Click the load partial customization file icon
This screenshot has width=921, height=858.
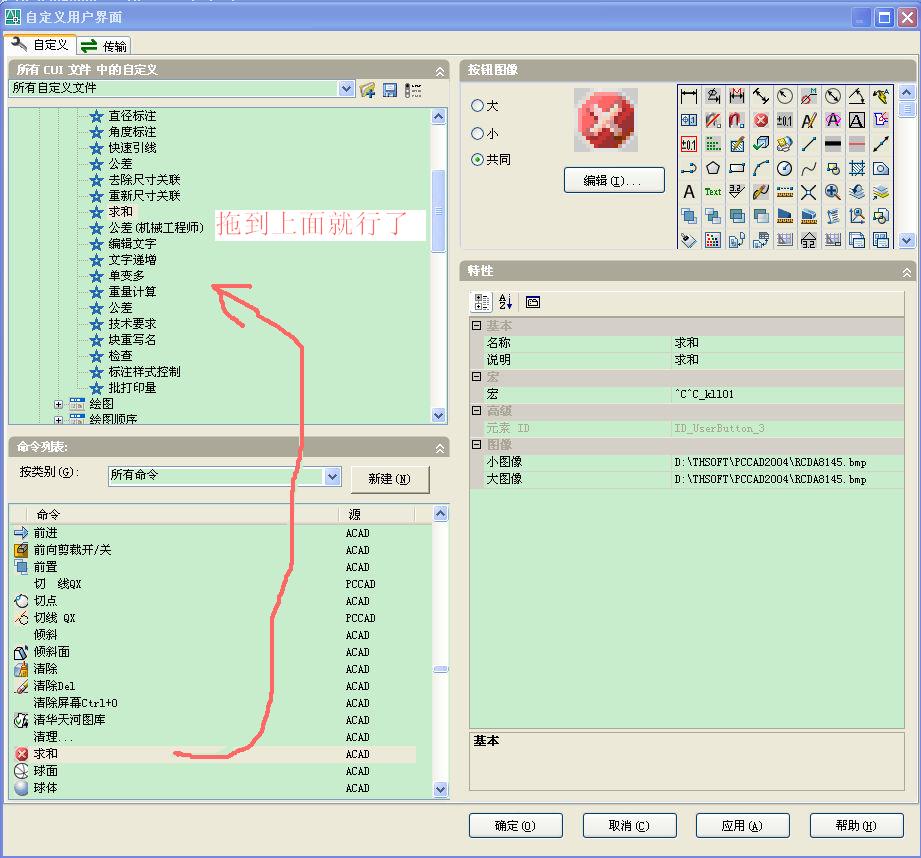coord(368,90)
